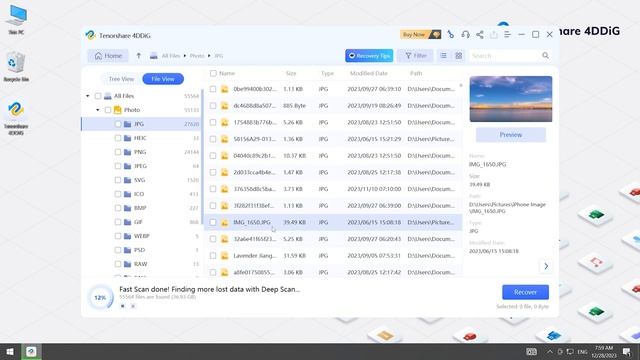Open the hamburger menu icon
640x360 pixels.
click(x=507, y=35)
